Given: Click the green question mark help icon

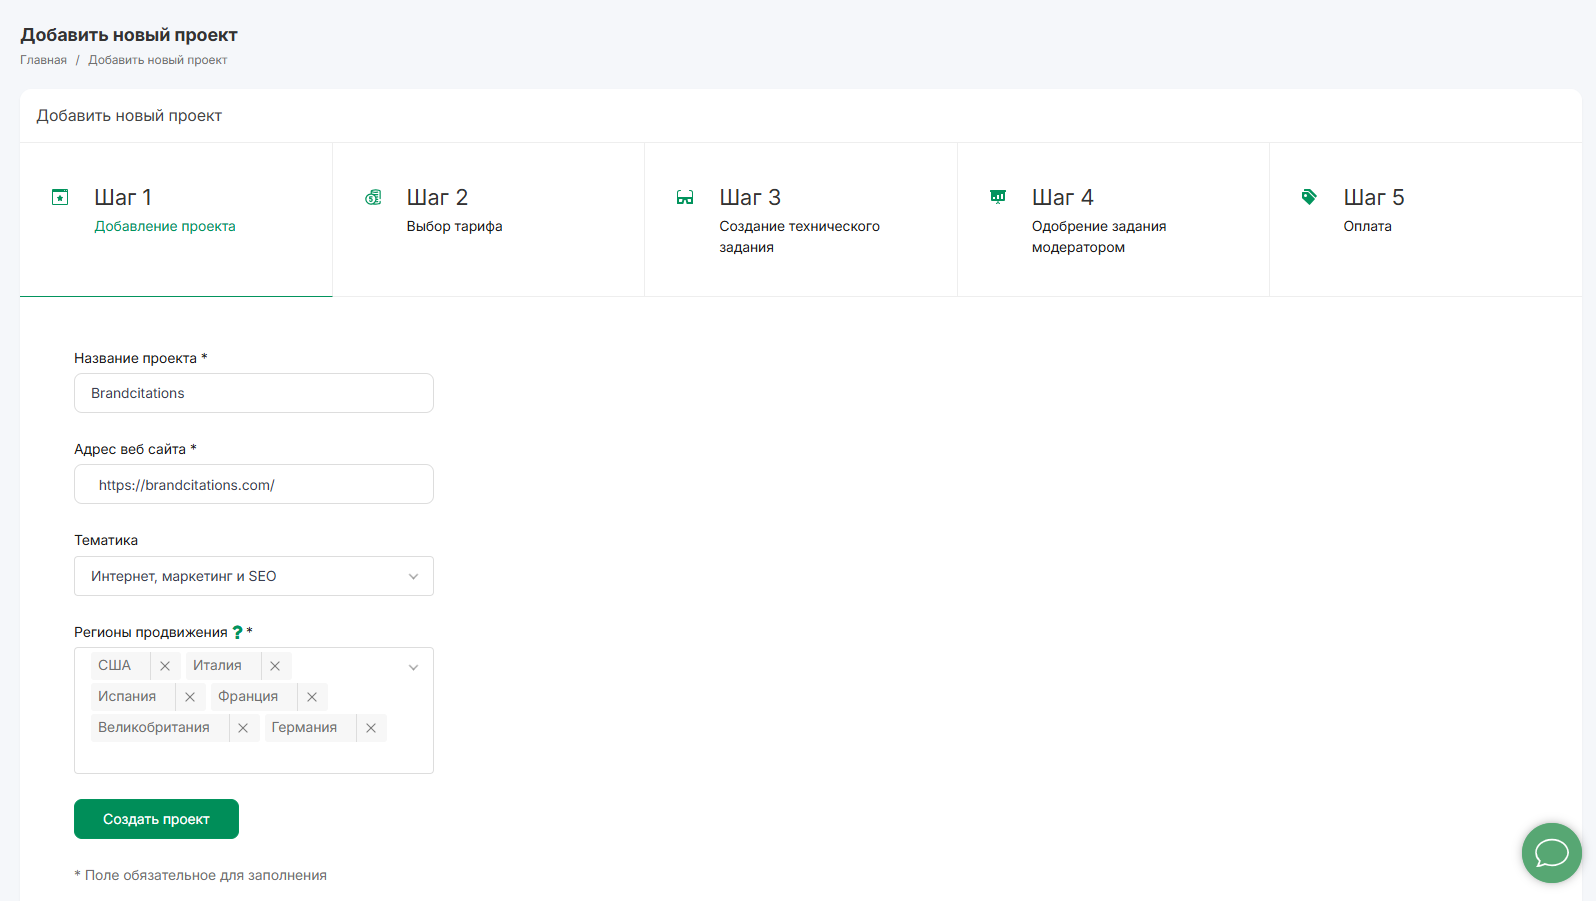Looking at the screenshot, I should (x=237, y=632).
